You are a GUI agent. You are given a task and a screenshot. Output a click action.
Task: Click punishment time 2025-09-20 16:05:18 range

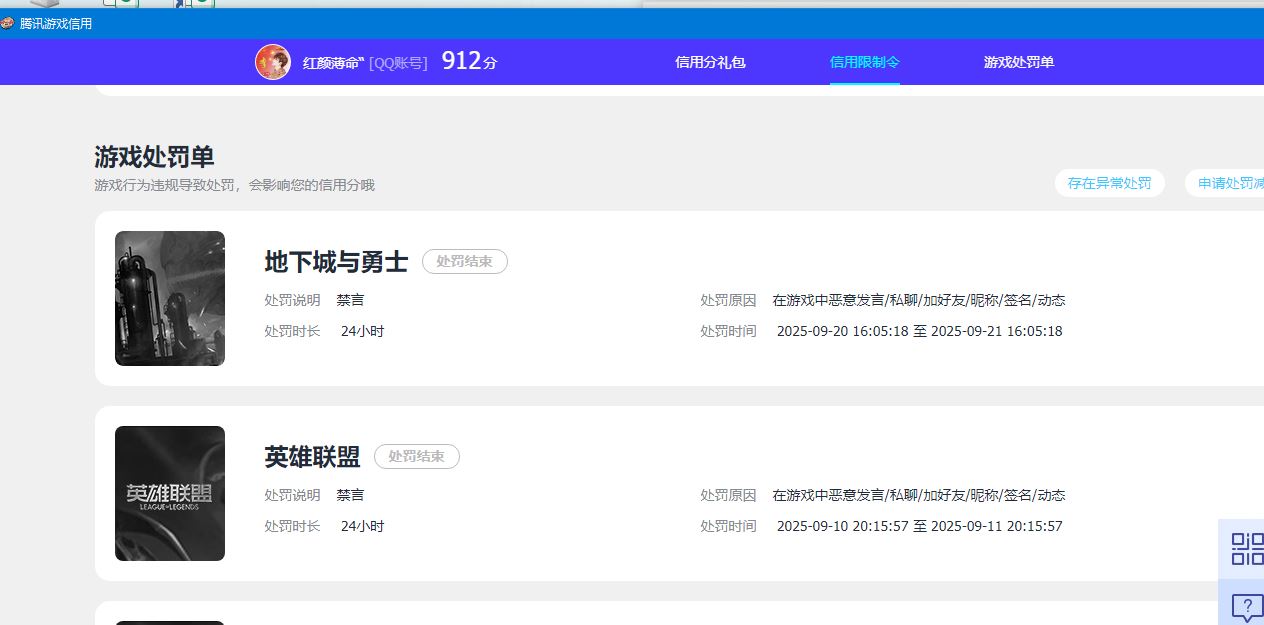click(920, 331)
